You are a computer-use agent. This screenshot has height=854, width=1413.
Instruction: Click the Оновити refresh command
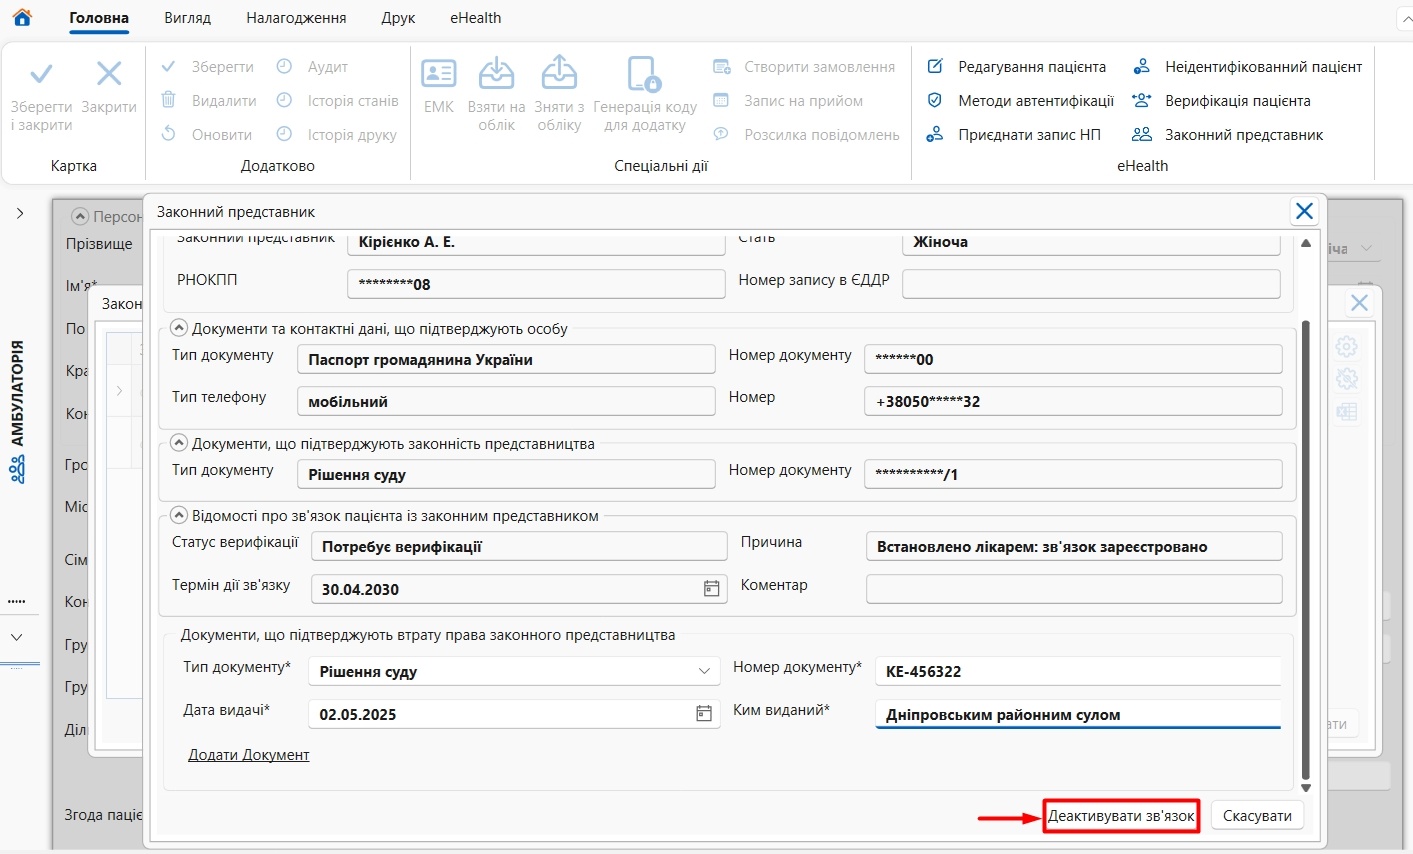pos(206,135)
